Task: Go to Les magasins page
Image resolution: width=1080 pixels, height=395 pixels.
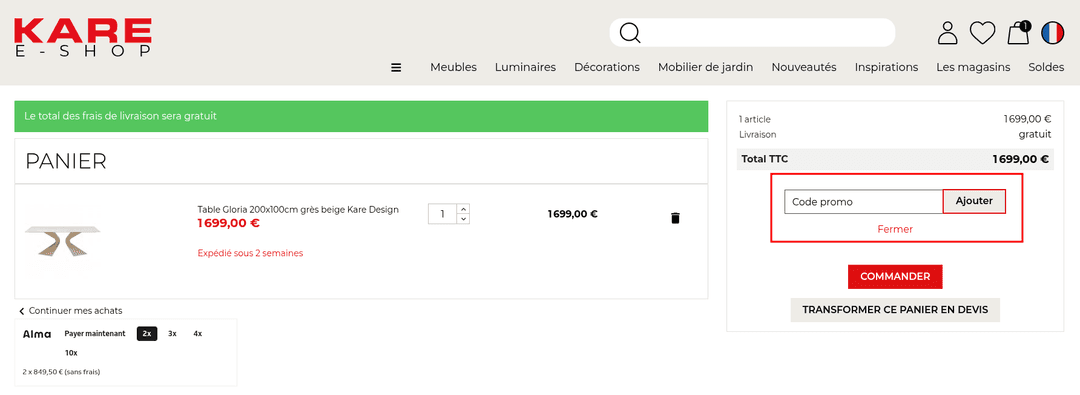Action: [973, 68]
